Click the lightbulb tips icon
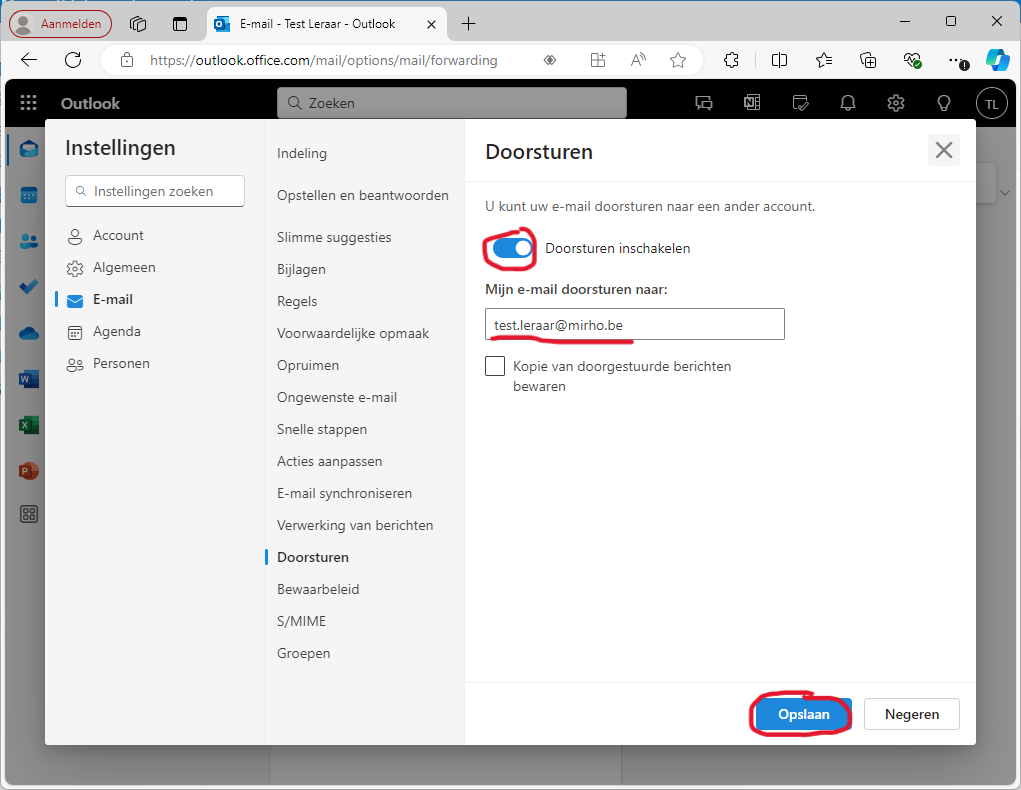Viewport: 1021px width, 790px height. click(x=943, y=103)
